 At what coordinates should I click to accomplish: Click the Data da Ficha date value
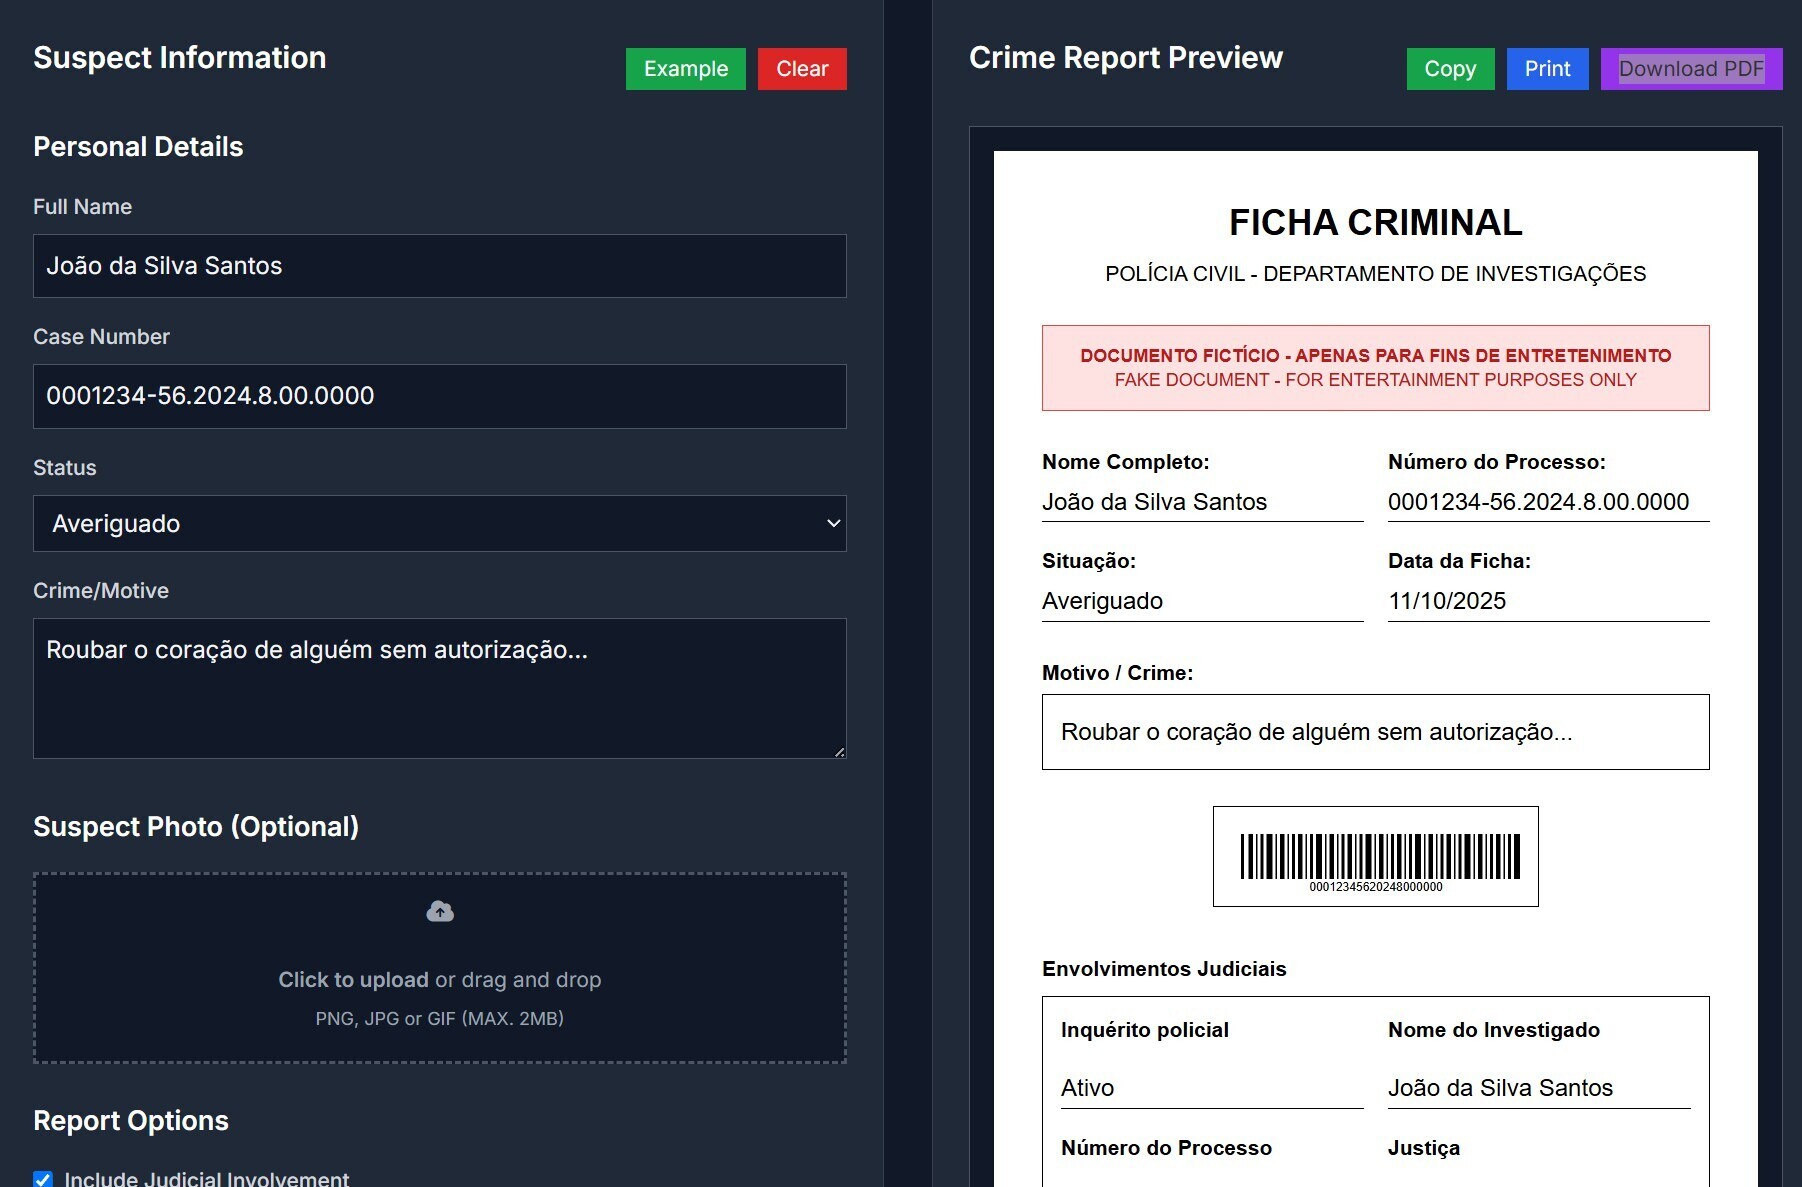[1447, 601]
